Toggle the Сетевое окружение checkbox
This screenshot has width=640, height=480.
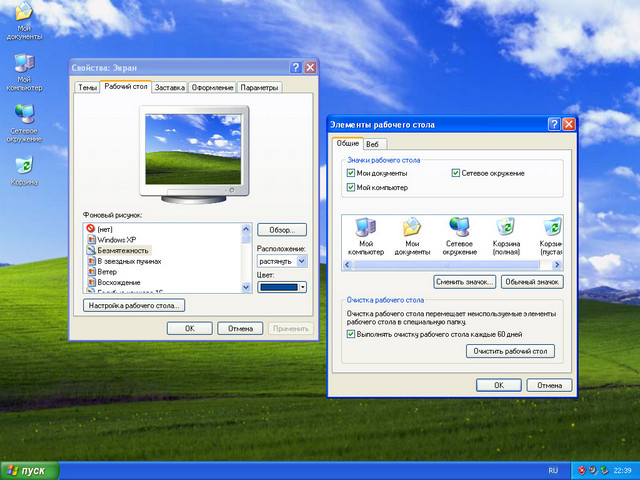456,173
